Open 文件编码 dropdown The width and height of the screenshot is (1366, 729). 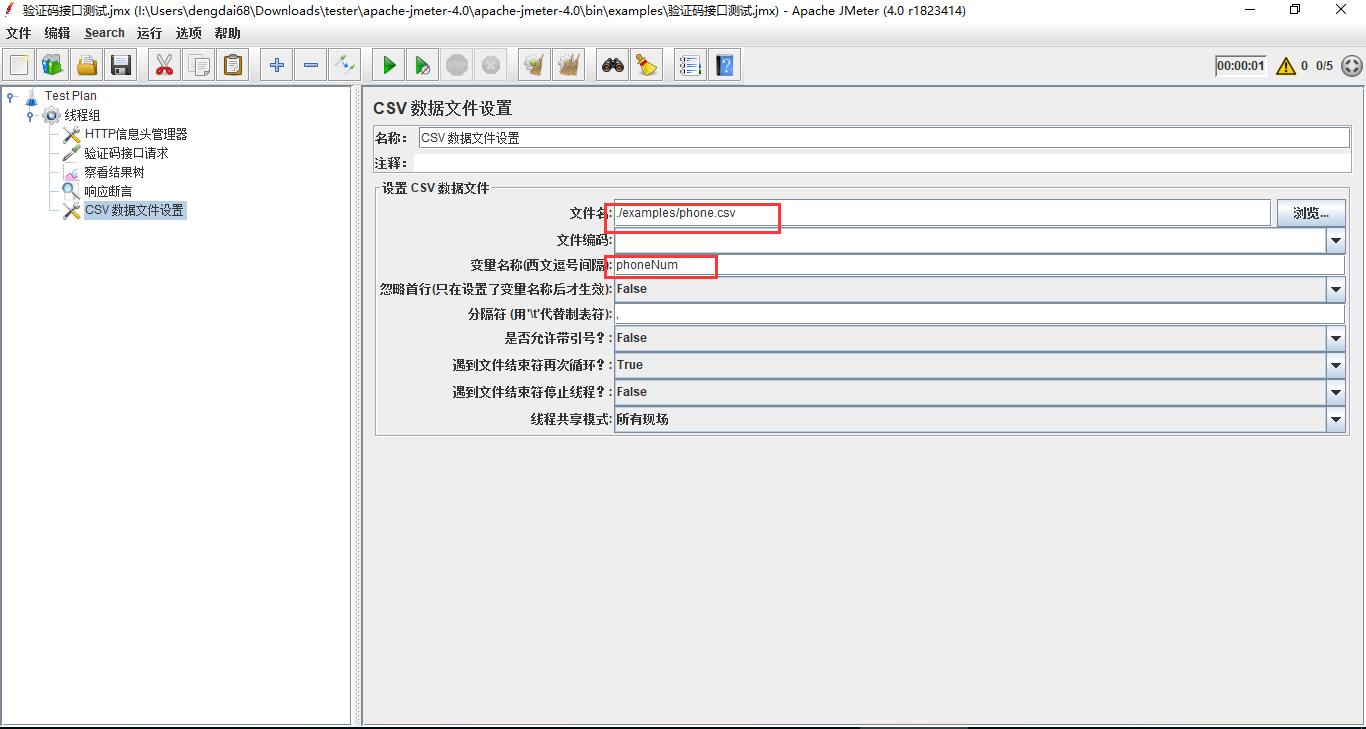pyautogui.click(x=1336, y=240)
